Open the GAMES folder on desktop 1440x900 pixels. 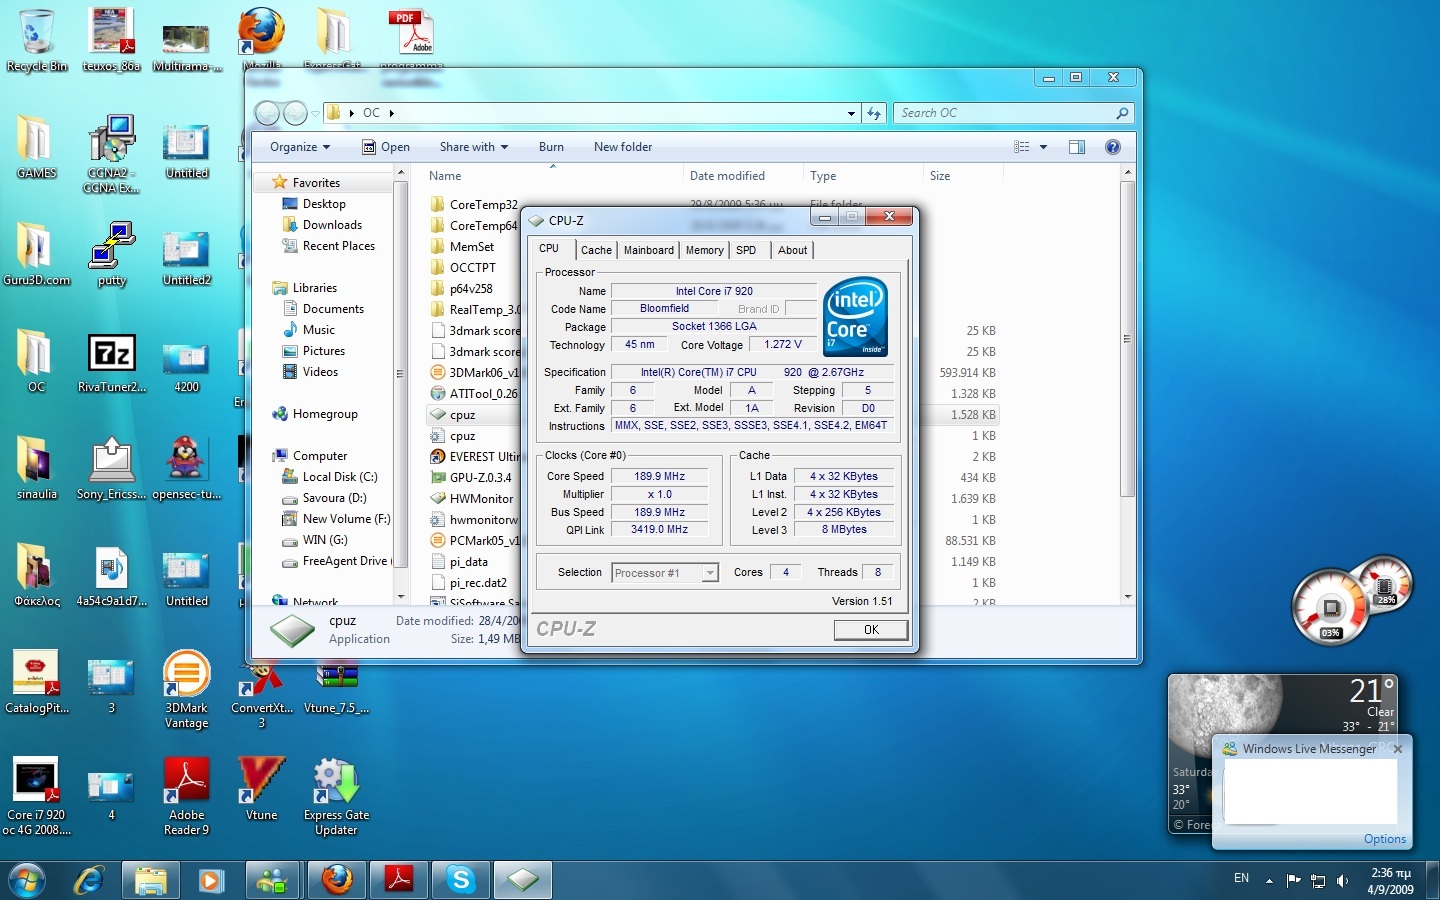(x=37, y=147)
